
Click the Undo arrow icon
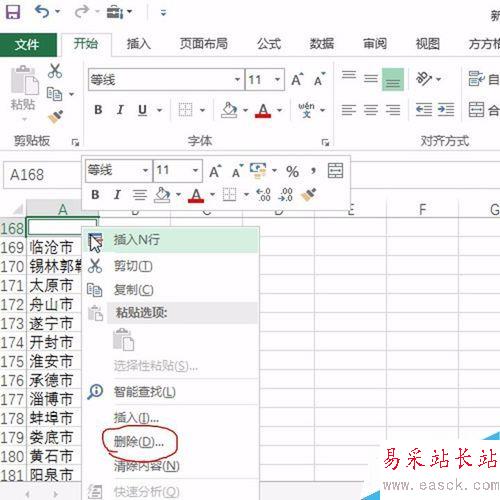click(x=42, y=12)
